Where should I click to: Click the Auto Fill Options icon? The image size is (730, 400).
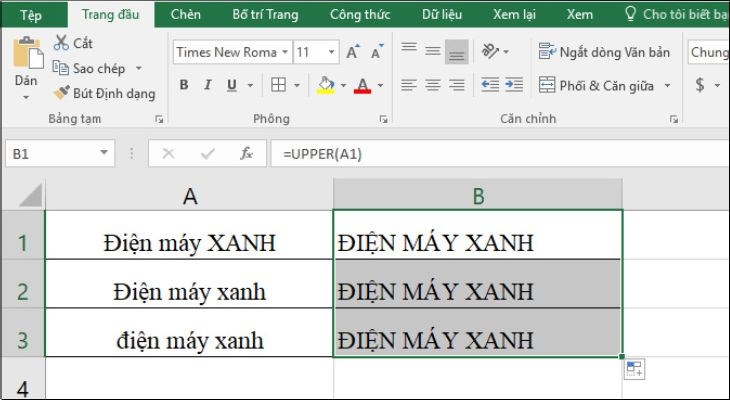point(635,370)
